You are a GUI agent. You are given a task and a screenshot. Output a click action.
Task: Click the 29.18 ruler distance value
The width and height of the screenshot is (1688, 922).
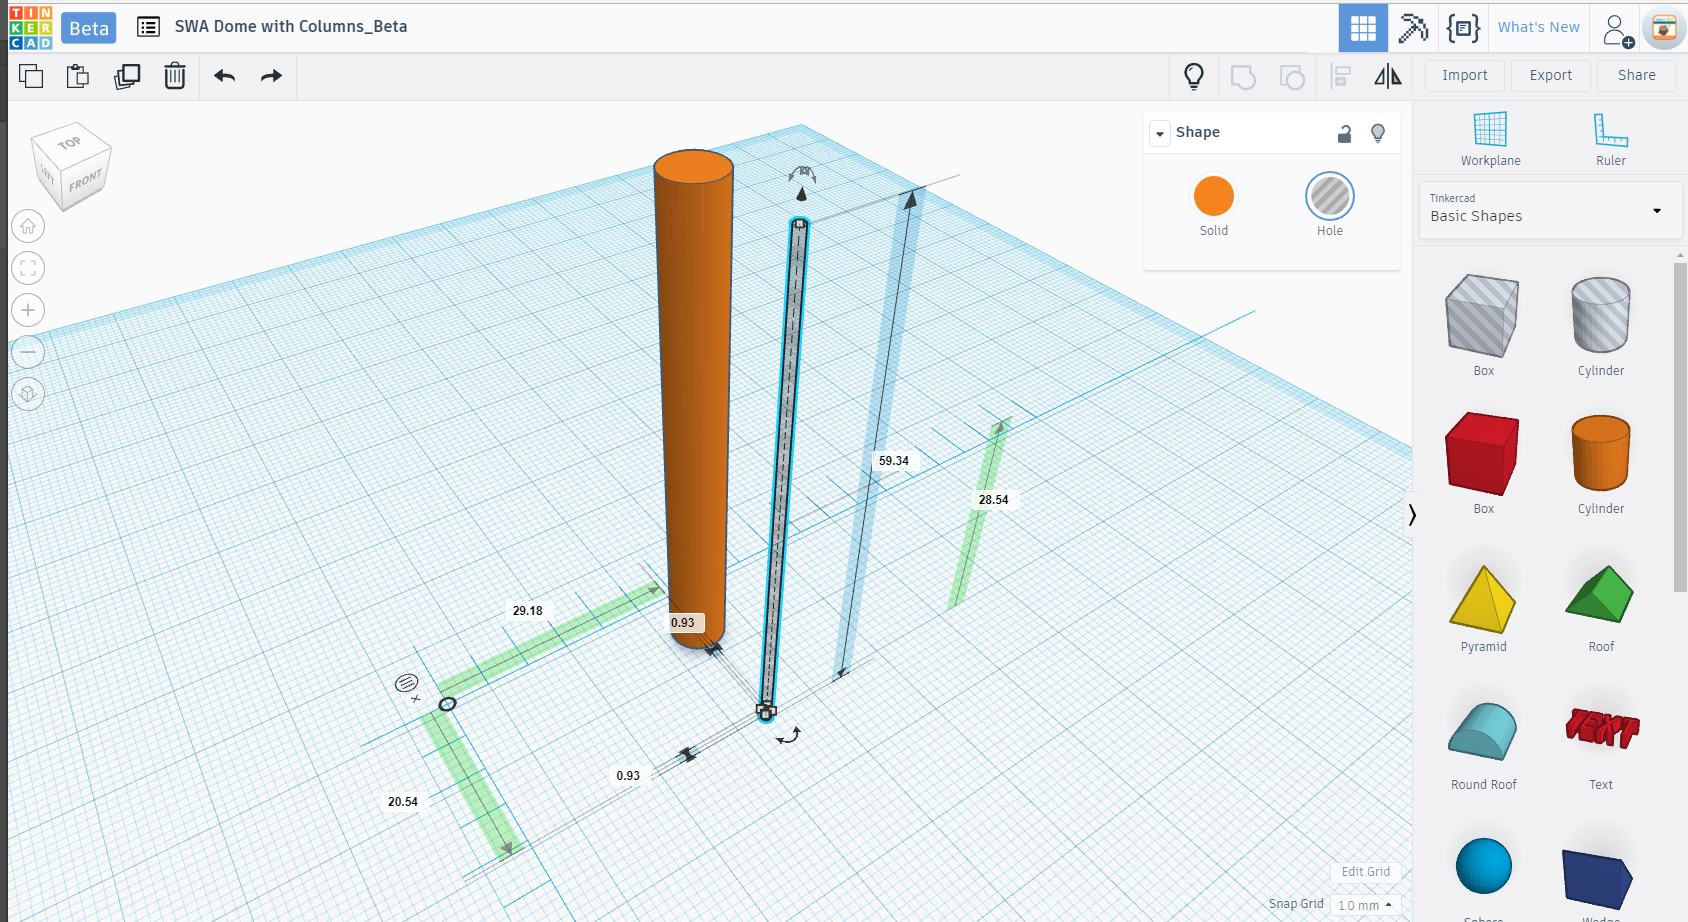(527, 611)
